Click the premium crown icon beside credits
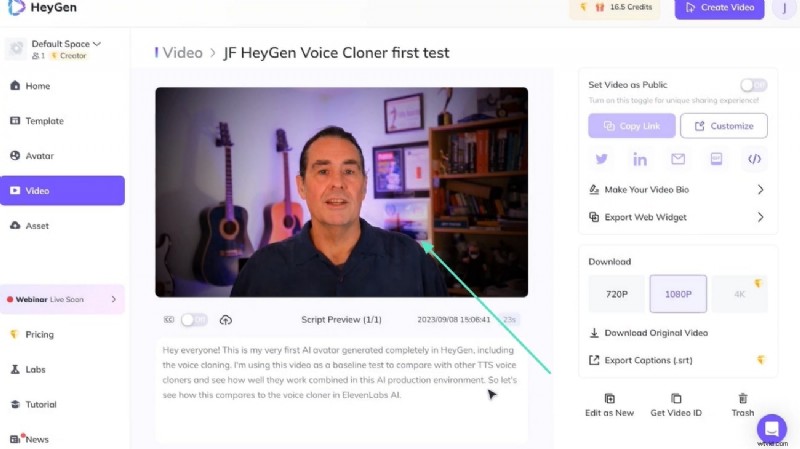The image size is (800, 449). (583, 7)
